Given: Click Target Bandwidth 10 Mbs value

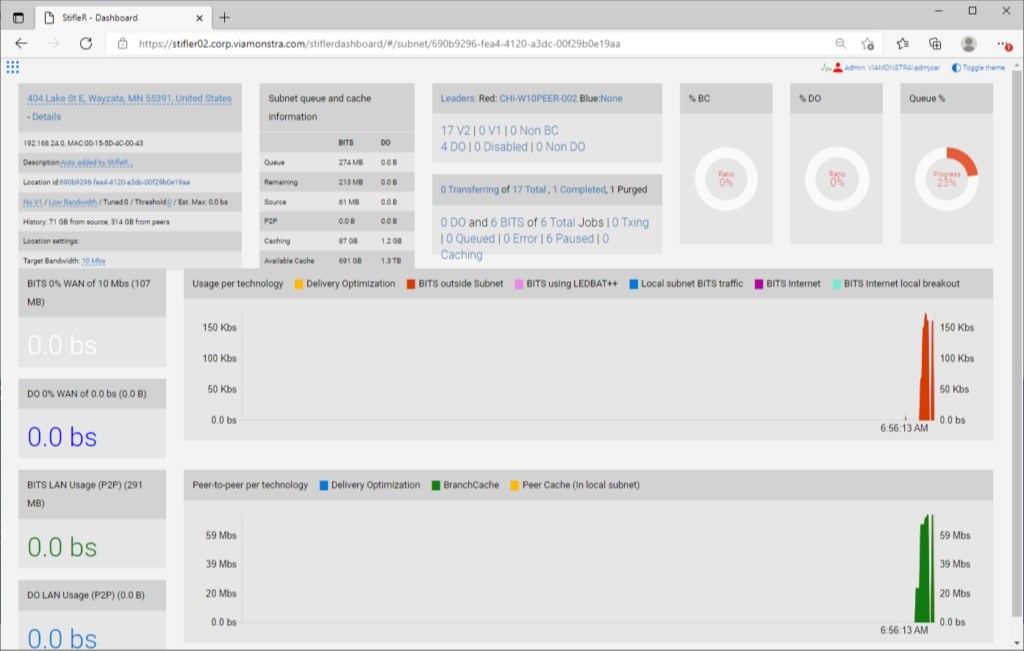Looking at the screenshot, I should (93, 261).
